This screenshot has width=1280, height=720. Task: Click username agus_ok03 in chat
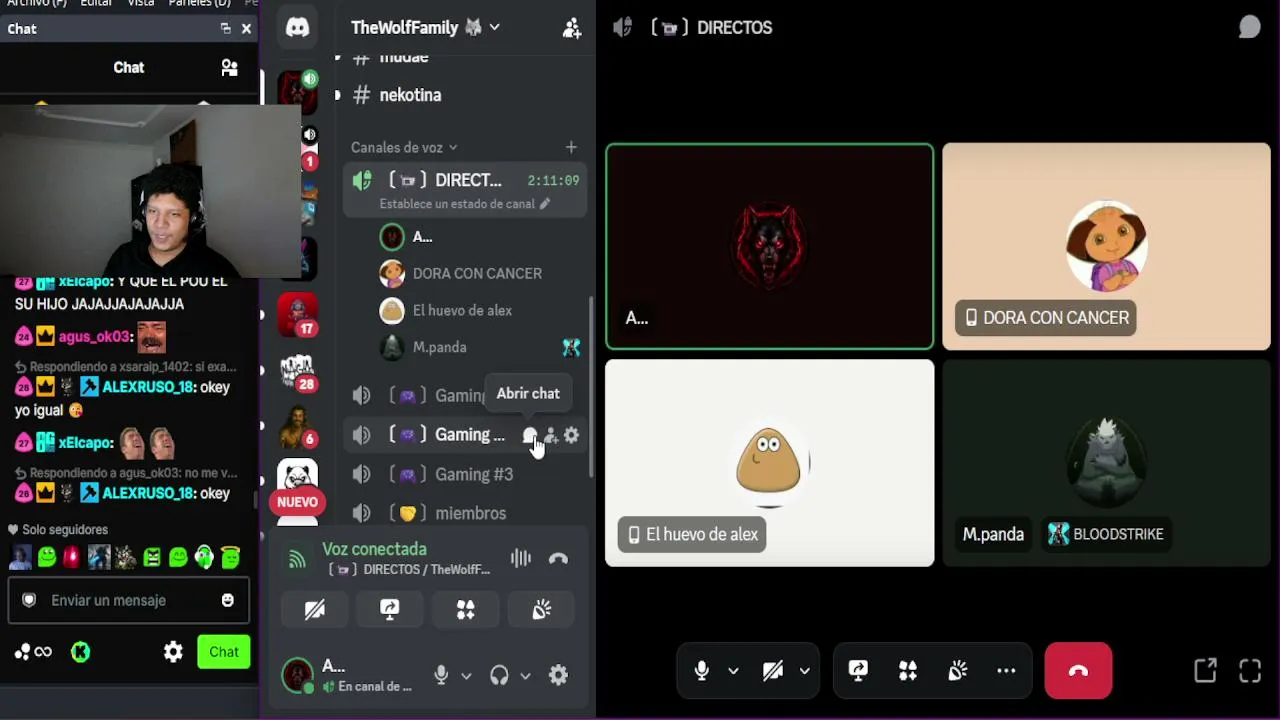(x=95, y=337)
